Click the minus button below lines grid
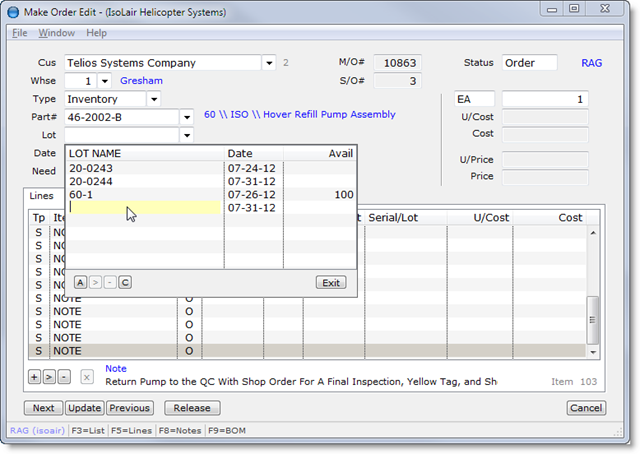The image size is (640, 454). point(63,377)
